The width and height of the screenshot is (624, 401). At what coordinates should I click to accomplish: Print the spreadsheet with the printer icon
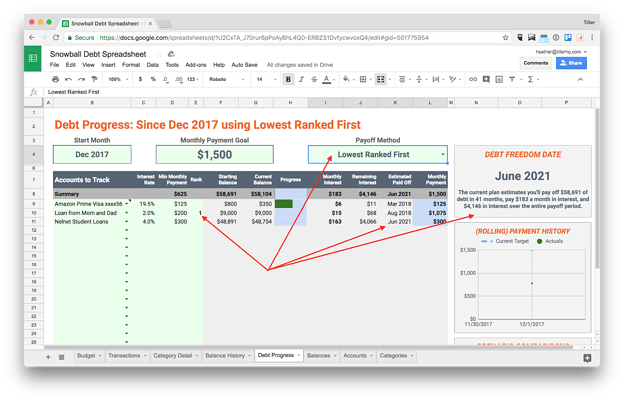(x=56, y=79)
